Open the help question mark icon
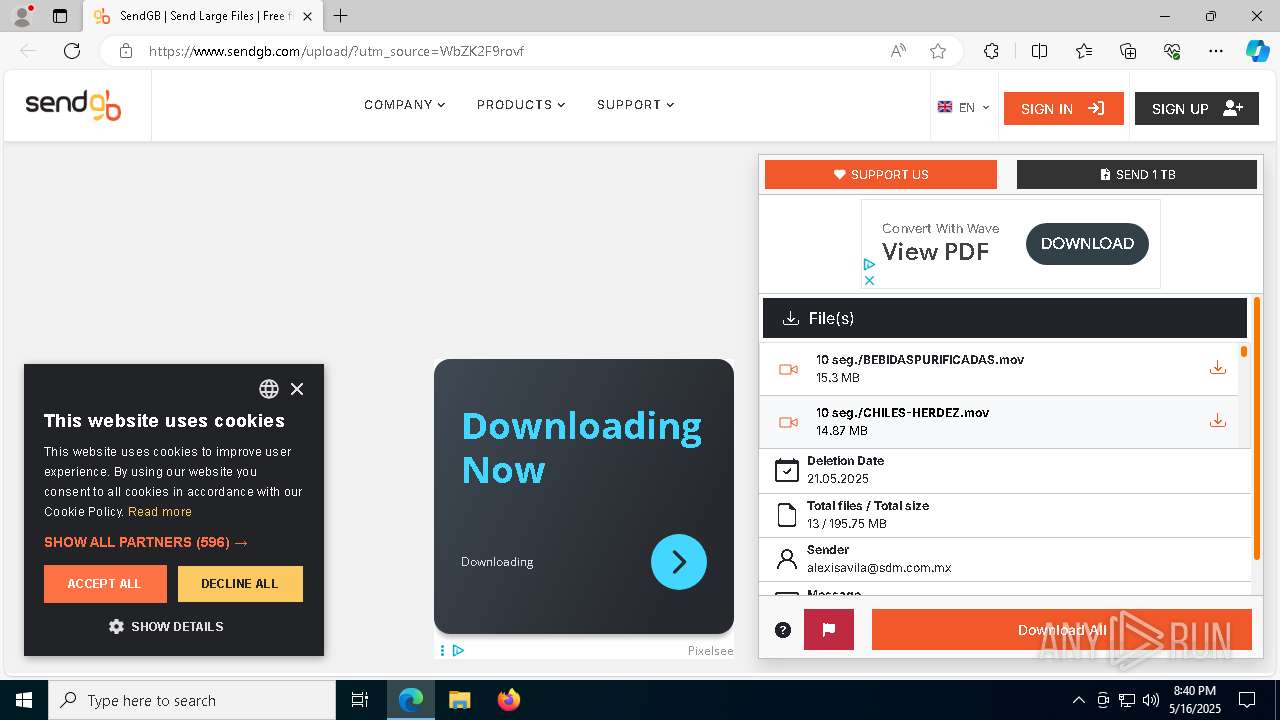This screenshot has height=720, width=1280. click(x=783, y=630)
